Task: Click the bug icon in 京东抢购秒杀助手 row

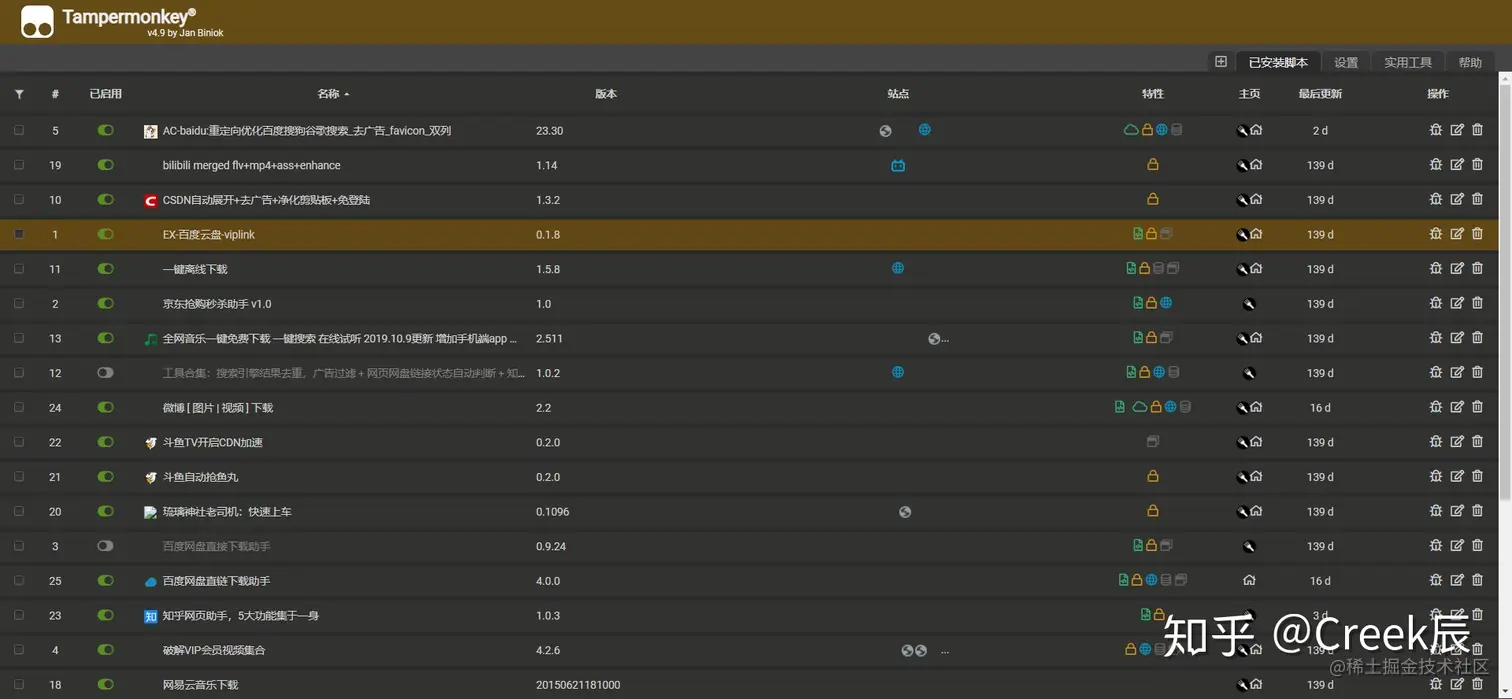Action: pos(1436,303)
